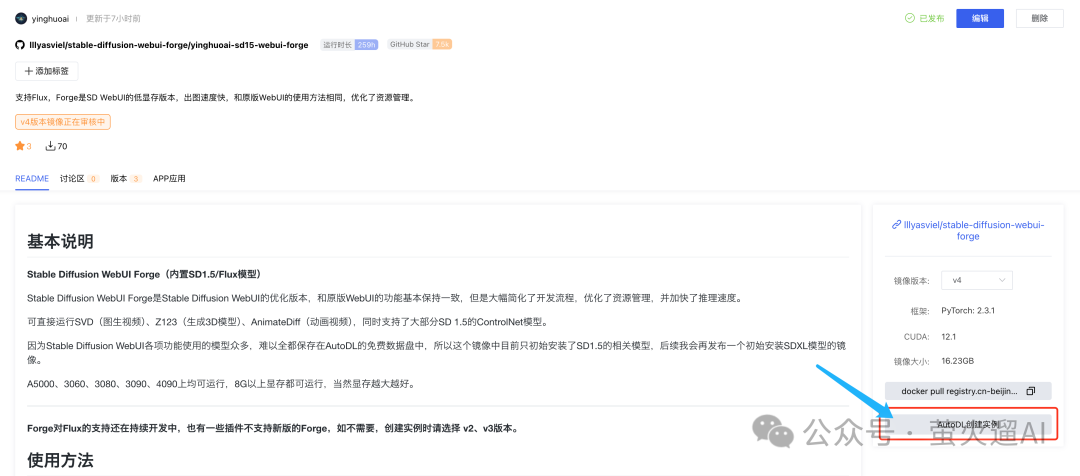Open the 讨论区 tab
1080x476 pixels.
(72, 178)
